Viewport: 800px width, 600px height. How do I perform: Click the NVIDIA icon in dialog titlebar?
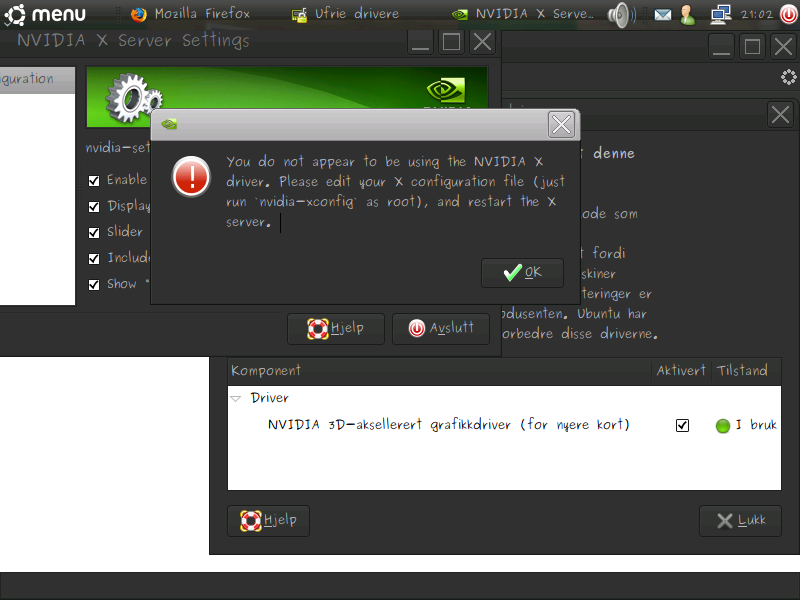pyautogui.click(x=169, y=124)
